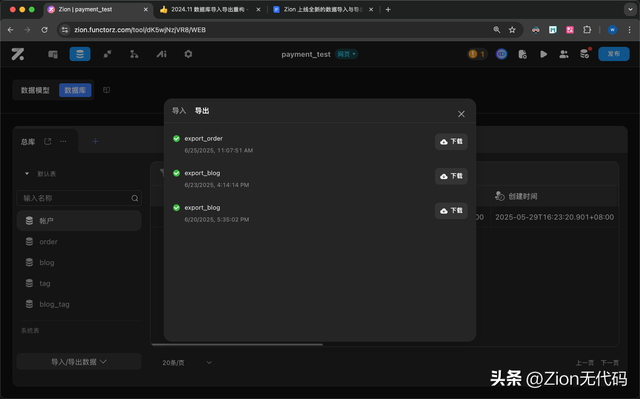Go to 下一页 next page

609,363
